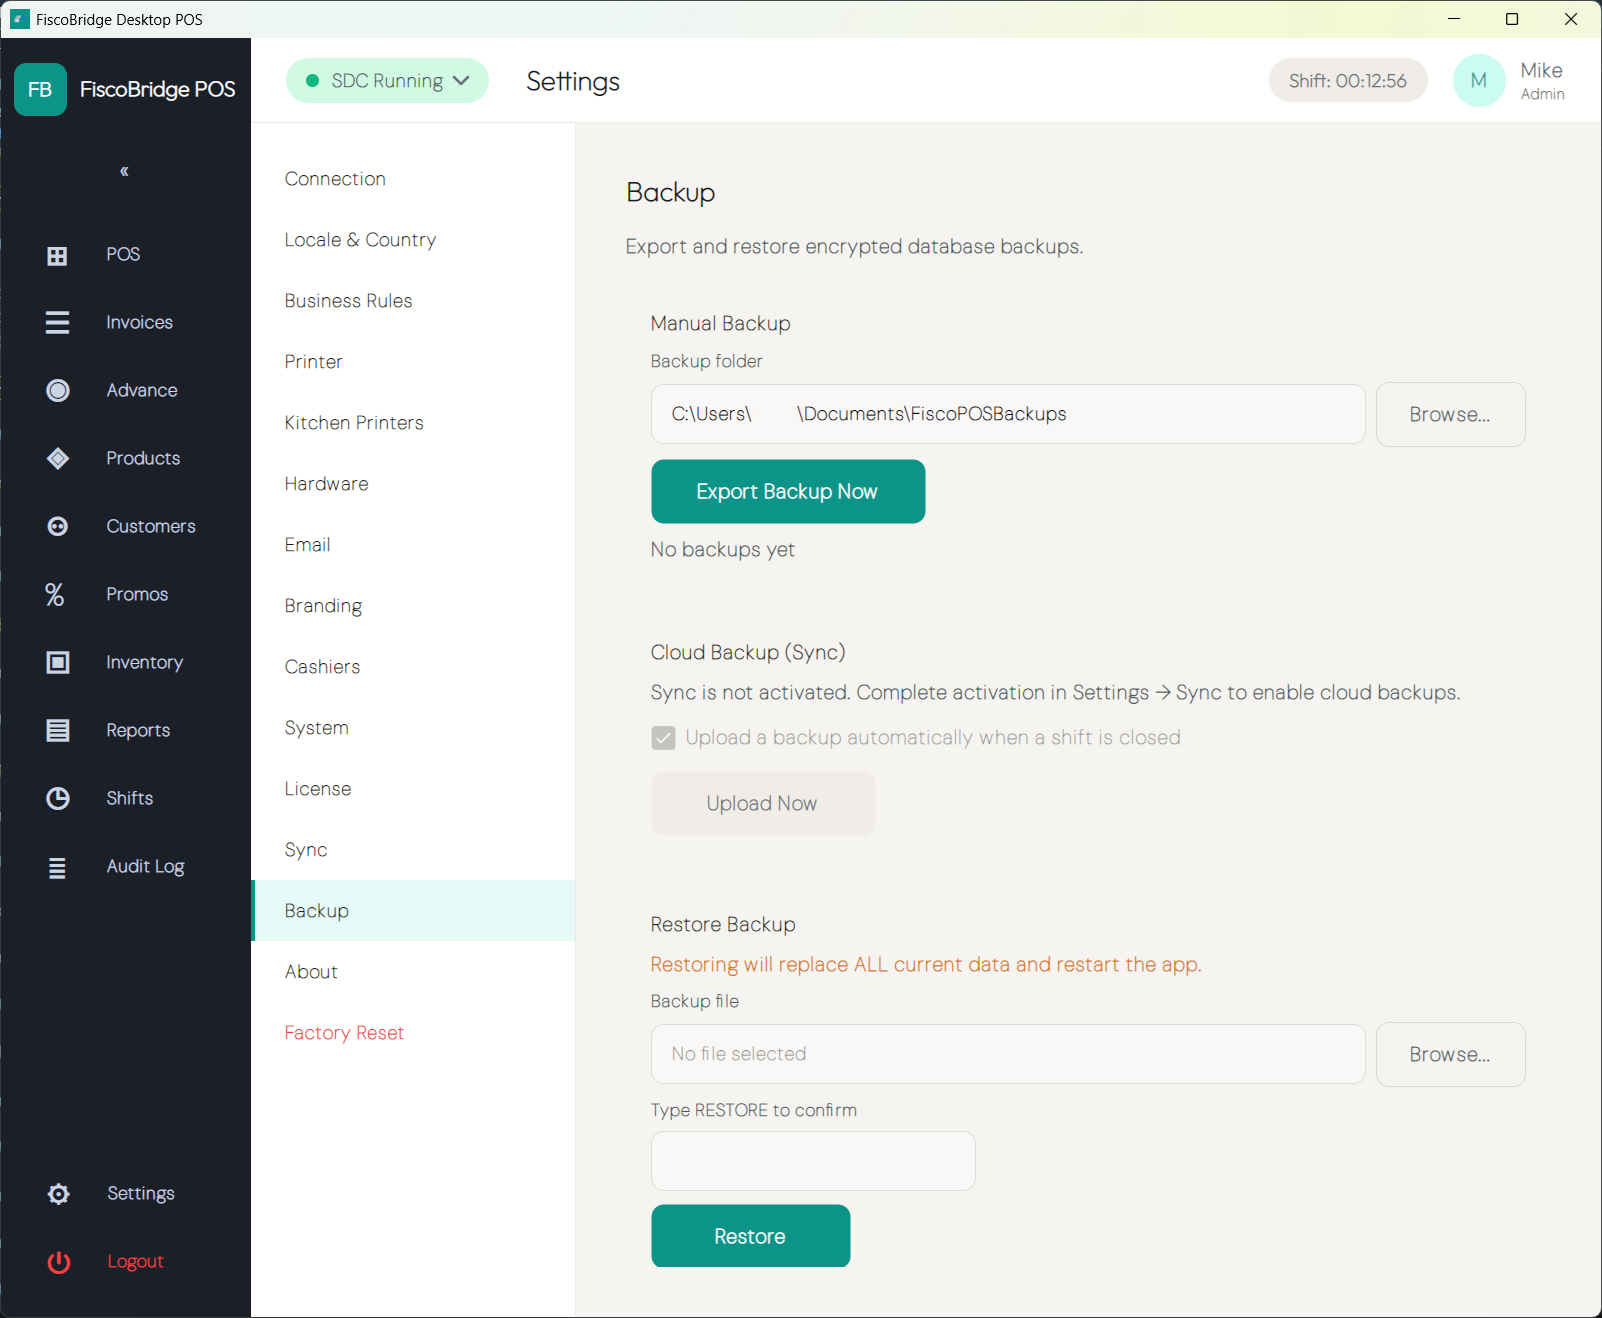This screenshot has width=1602, height=1318.
Task: Click the No file selected field
Action: 1008,1054
